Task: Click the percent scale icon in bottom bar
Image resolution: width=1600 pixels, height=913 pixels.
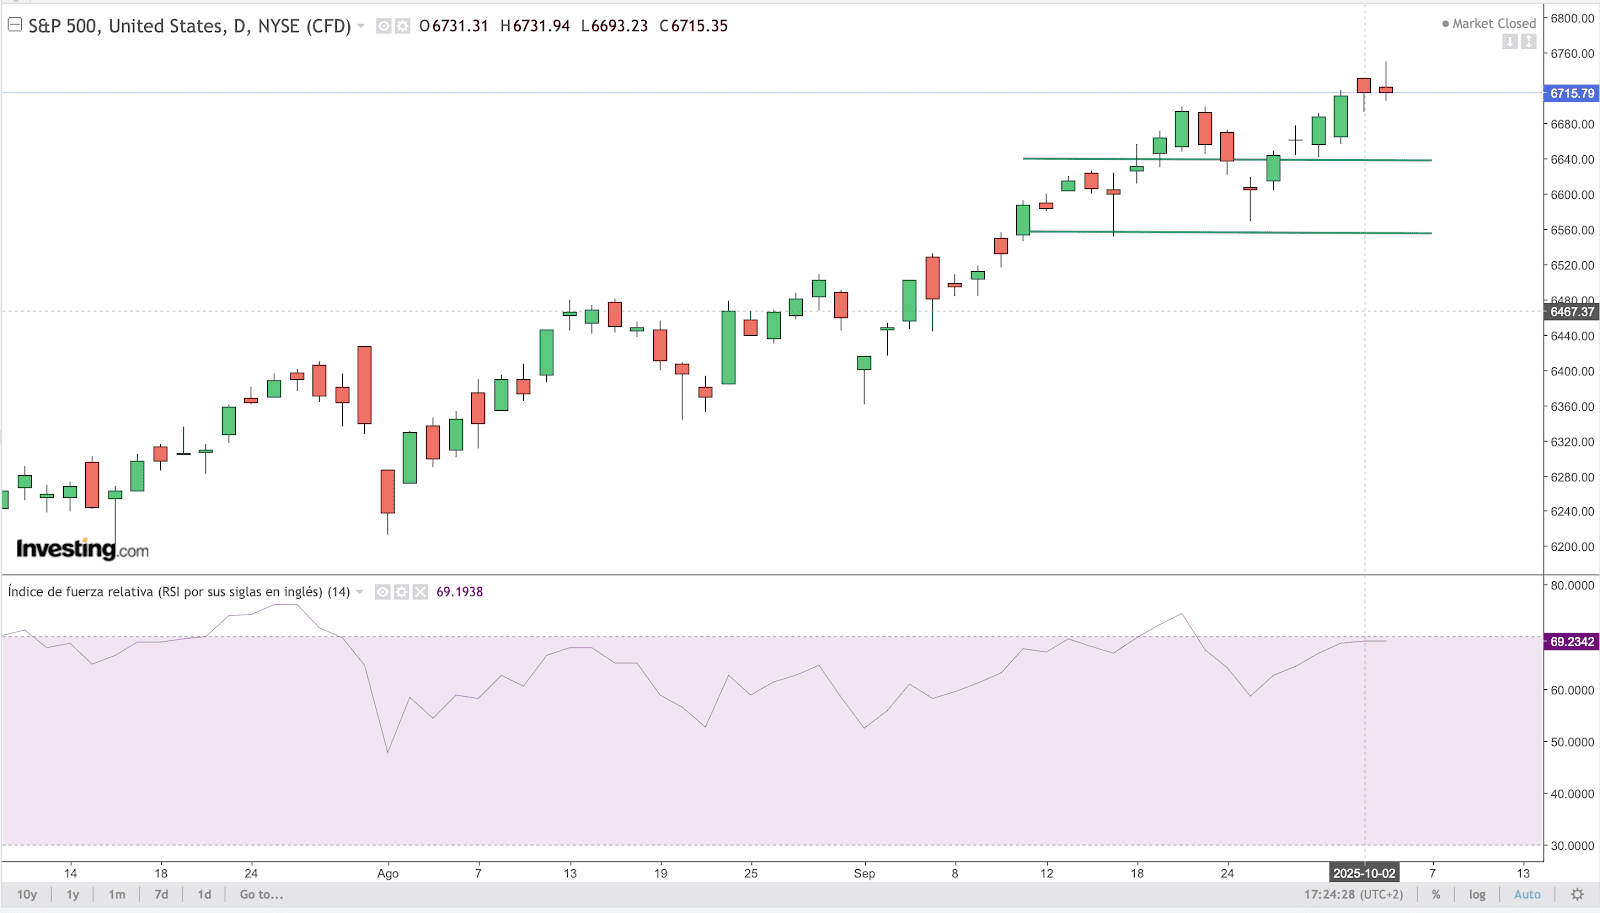Action: pos(1435,895)
